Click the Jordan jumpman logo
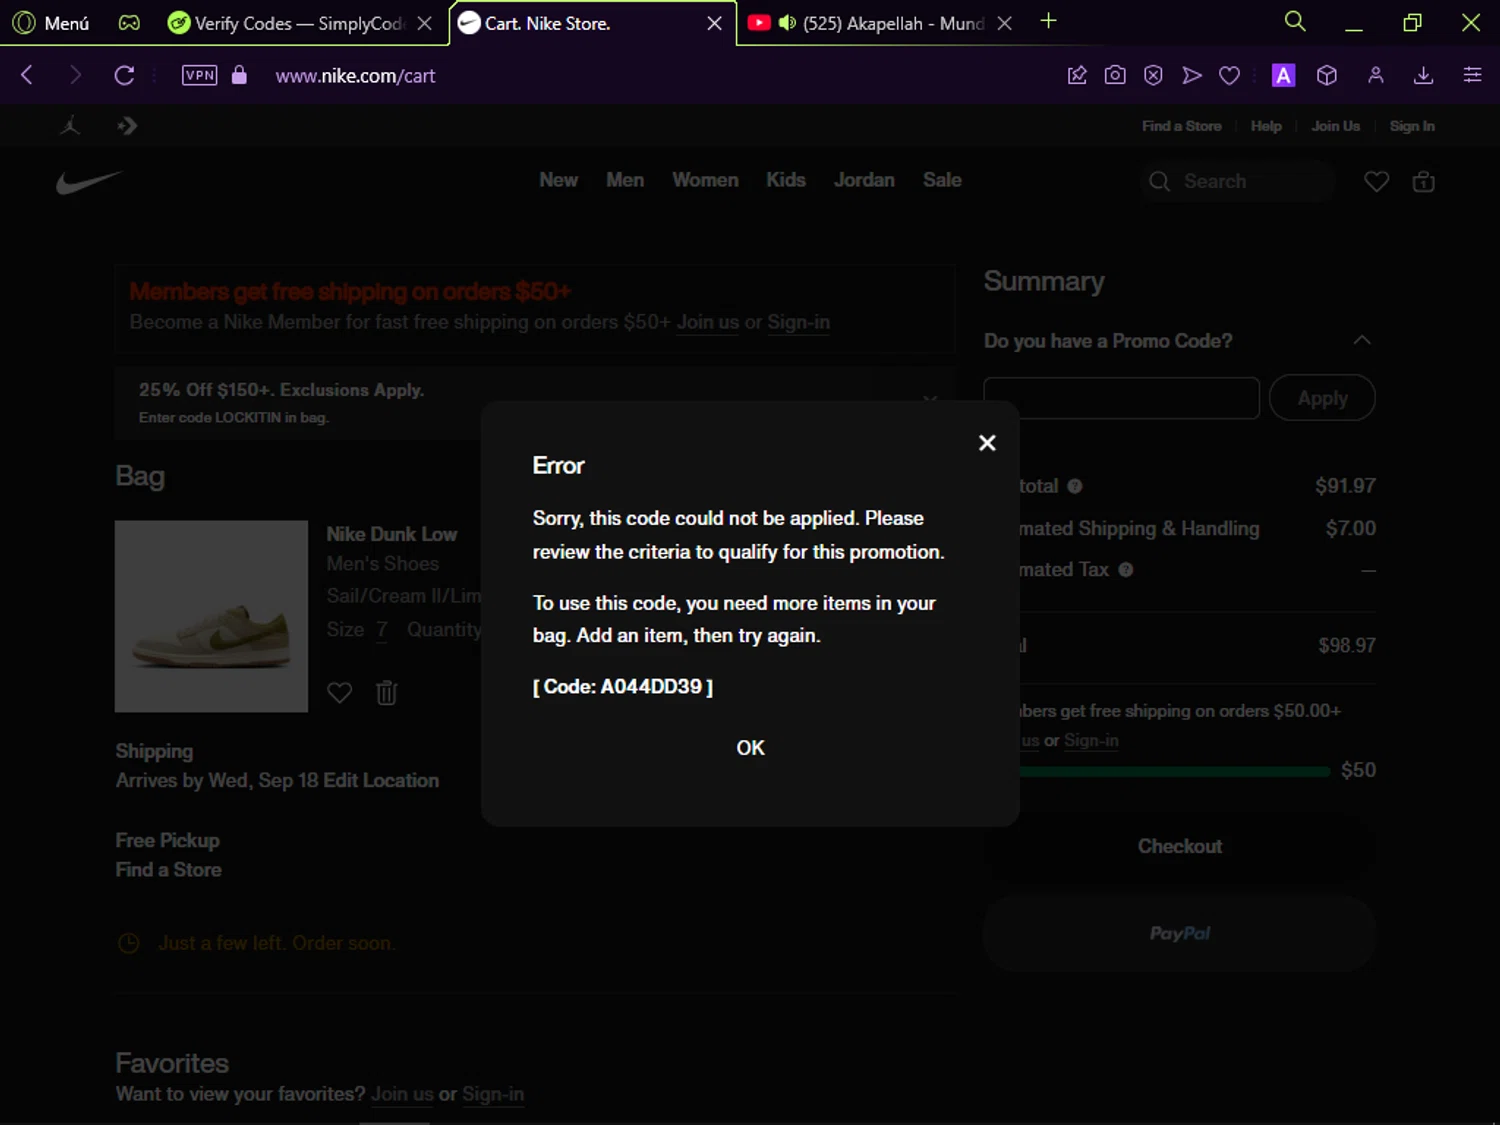The image size is (1500, 1125). 70,126
